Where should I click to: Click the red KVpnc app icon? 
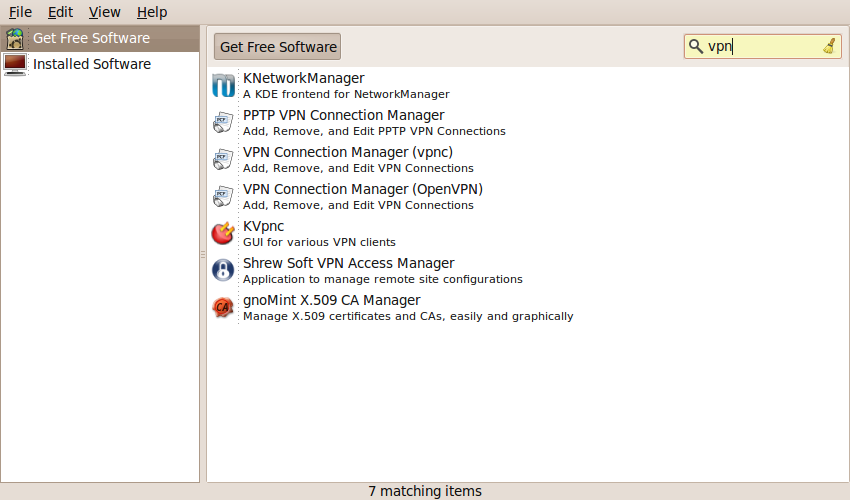pos(223,233)
